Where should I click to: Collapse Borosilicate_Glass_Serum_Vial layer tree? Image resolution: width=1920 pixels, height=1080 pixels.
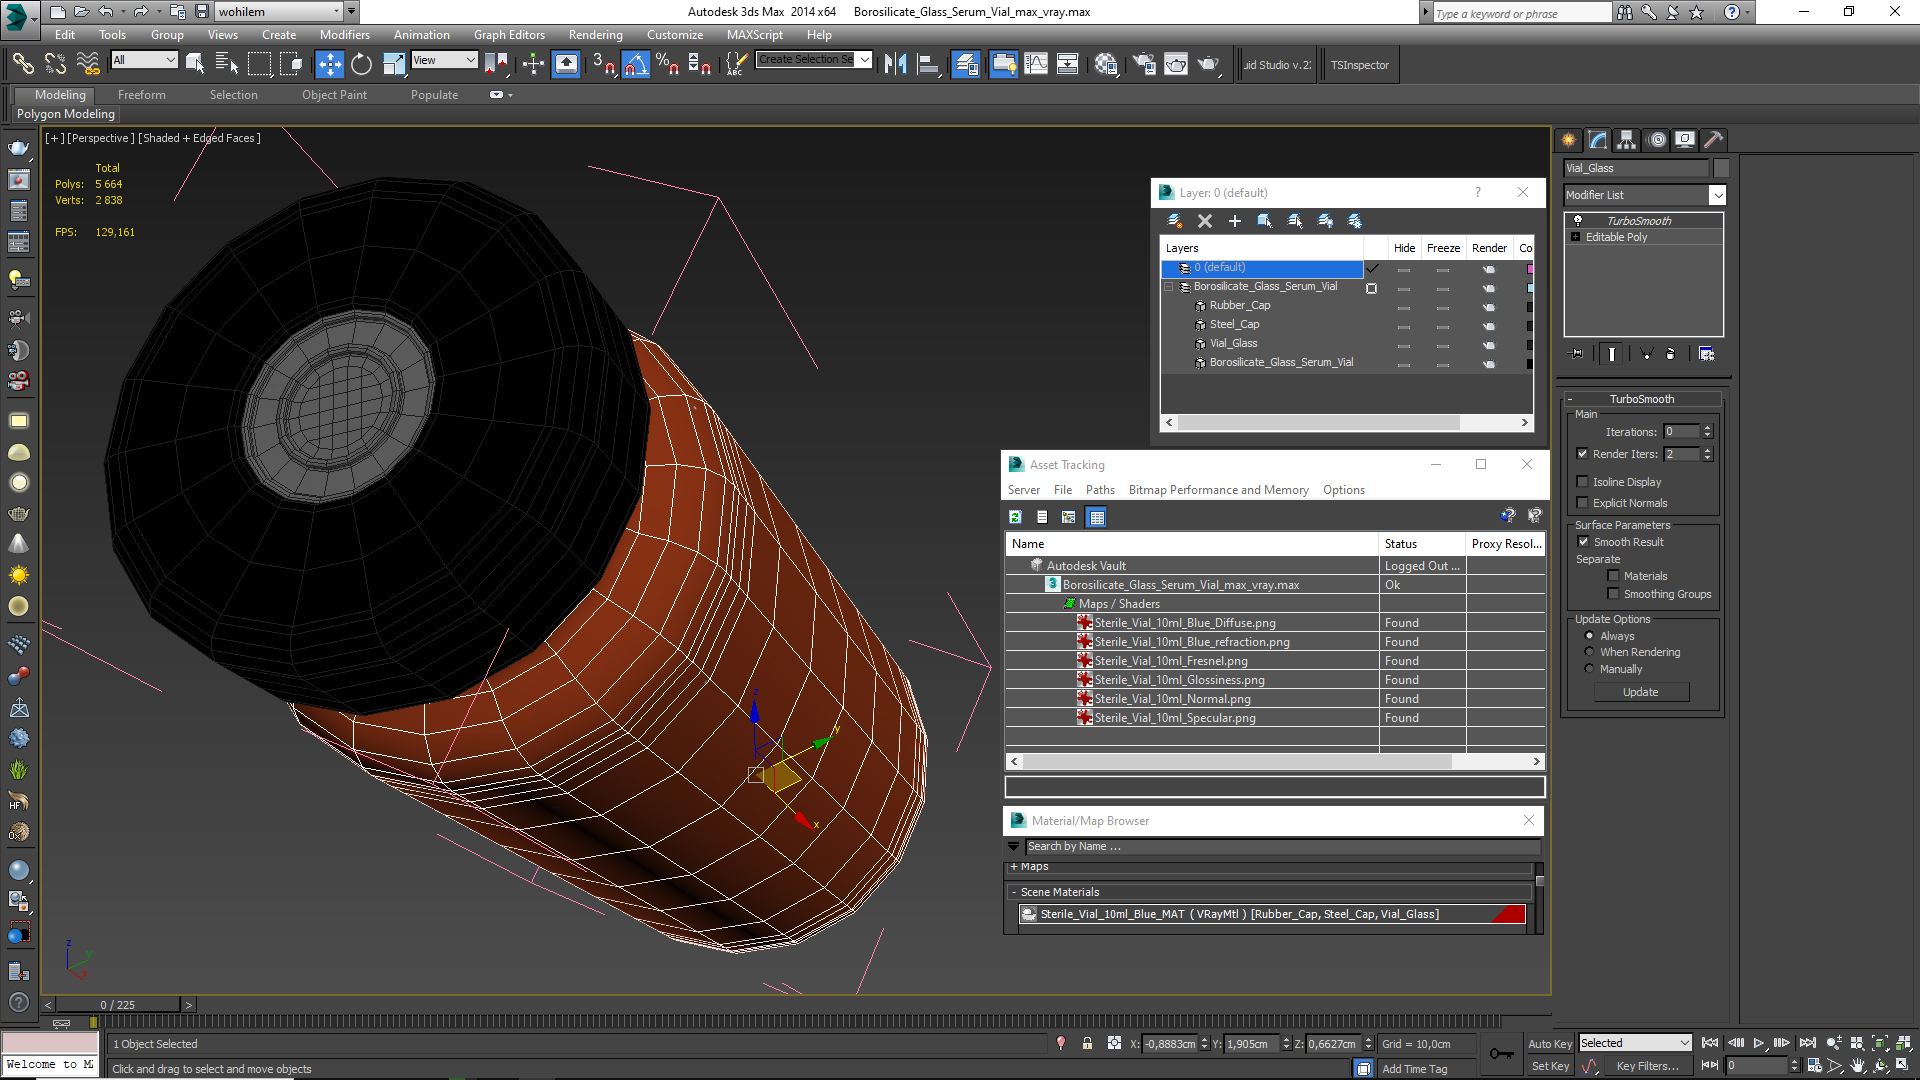[x=1168, y=286]
